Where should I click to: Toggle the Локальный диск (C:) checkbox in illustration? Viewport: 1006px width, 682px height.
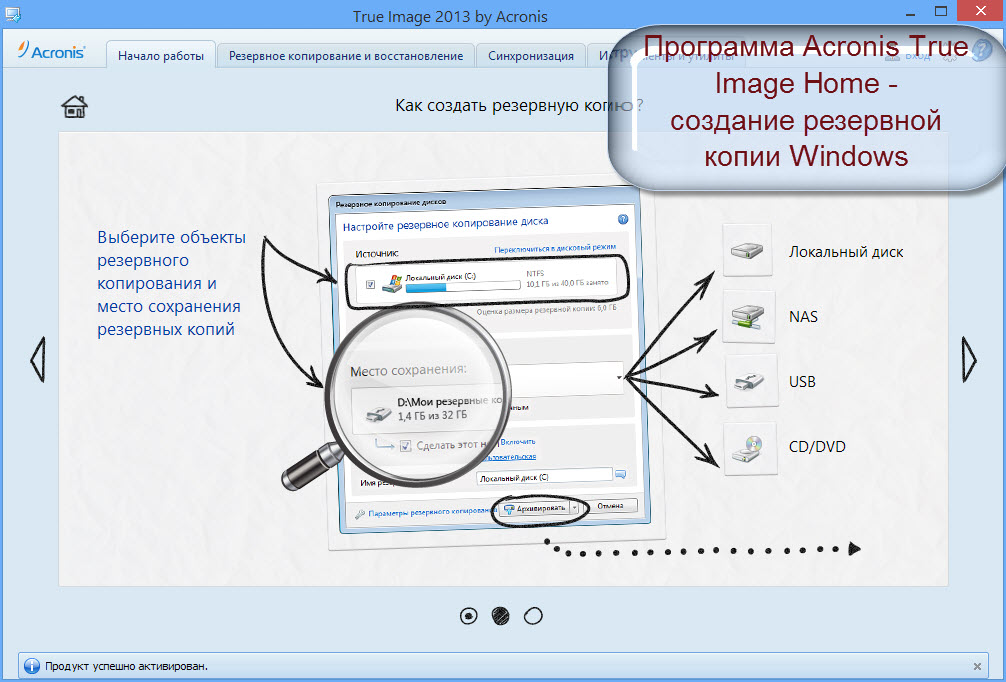click(x=370, y=284)
